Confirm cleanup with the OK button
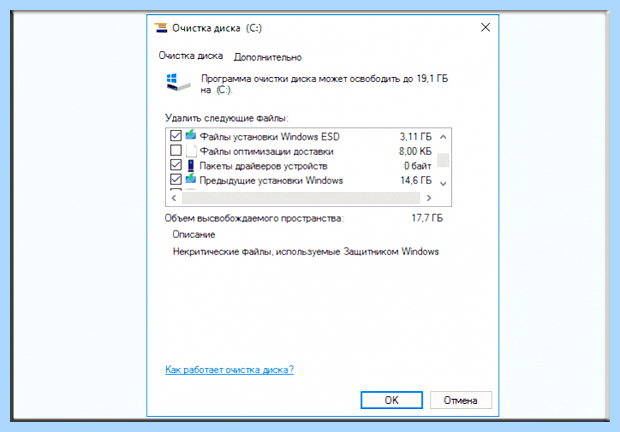 pos(391,400)
